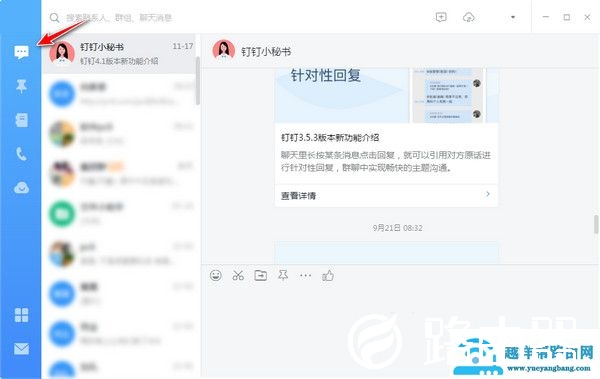The height and width of the screenshot is (379, 600).
Task: Open the mail envelope icon in sidebar
Action: (x=21, y=349)
